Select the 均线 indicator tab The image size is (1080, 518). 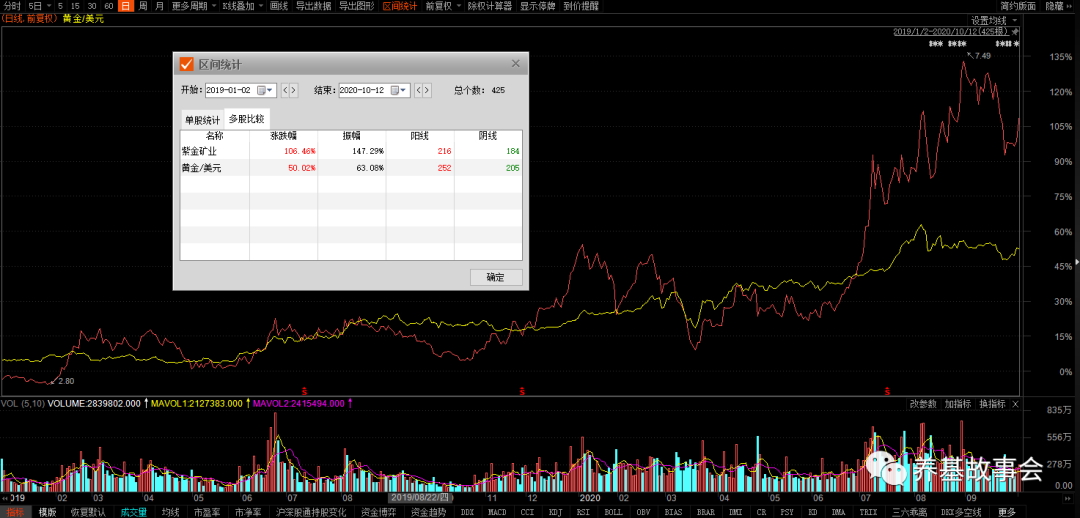(x=170, y=512)
